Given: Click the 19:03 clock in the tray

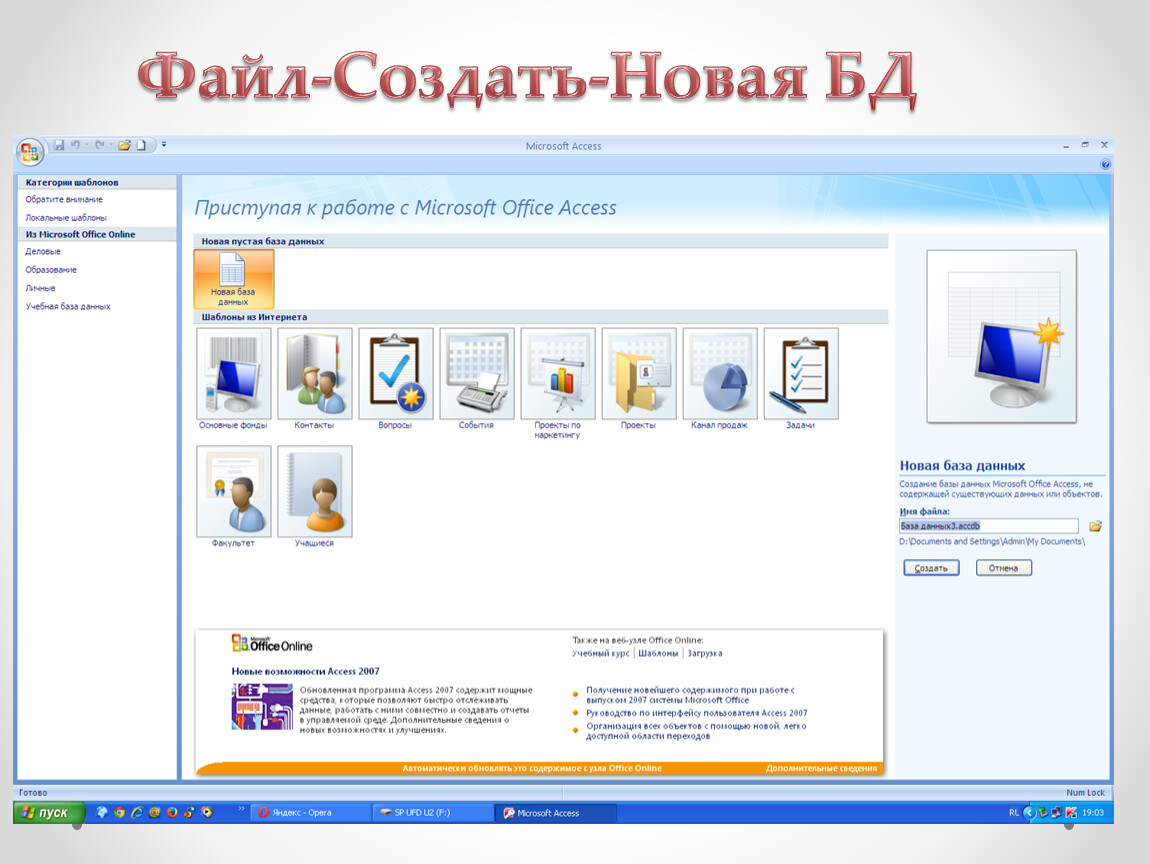Looking at the screenshot, I should tap(1093, 813).
